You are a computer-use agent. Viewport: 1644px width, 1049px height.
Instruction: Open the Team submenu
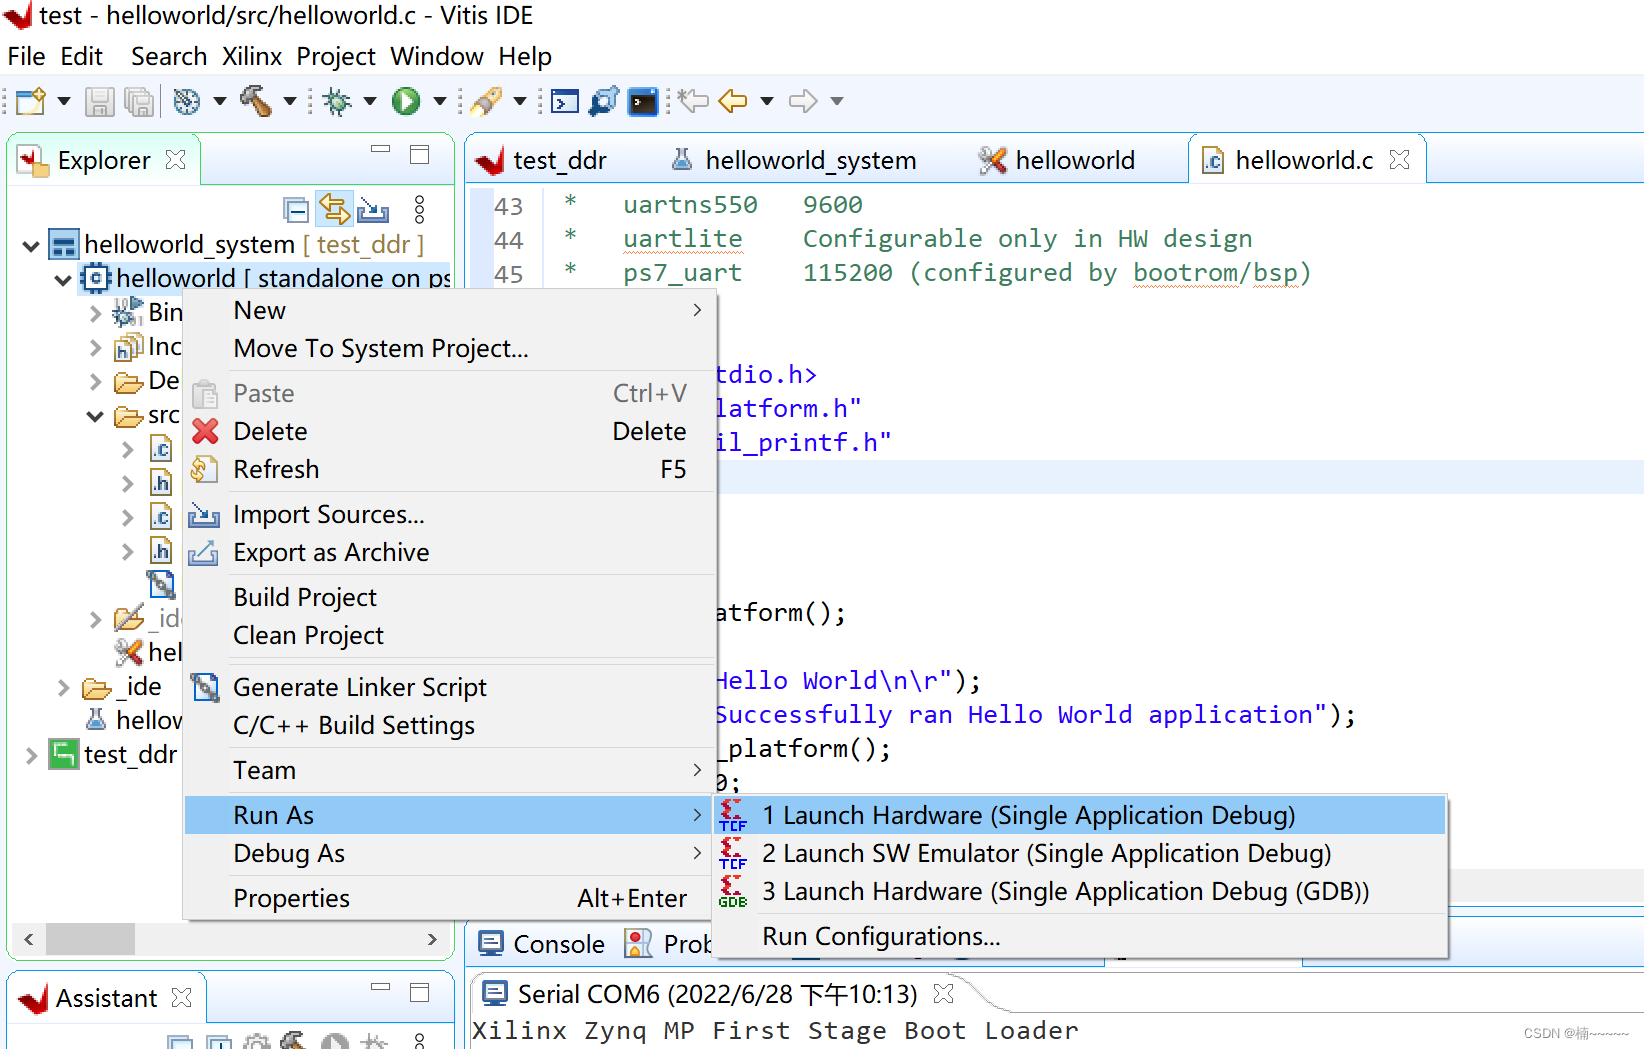450,770
